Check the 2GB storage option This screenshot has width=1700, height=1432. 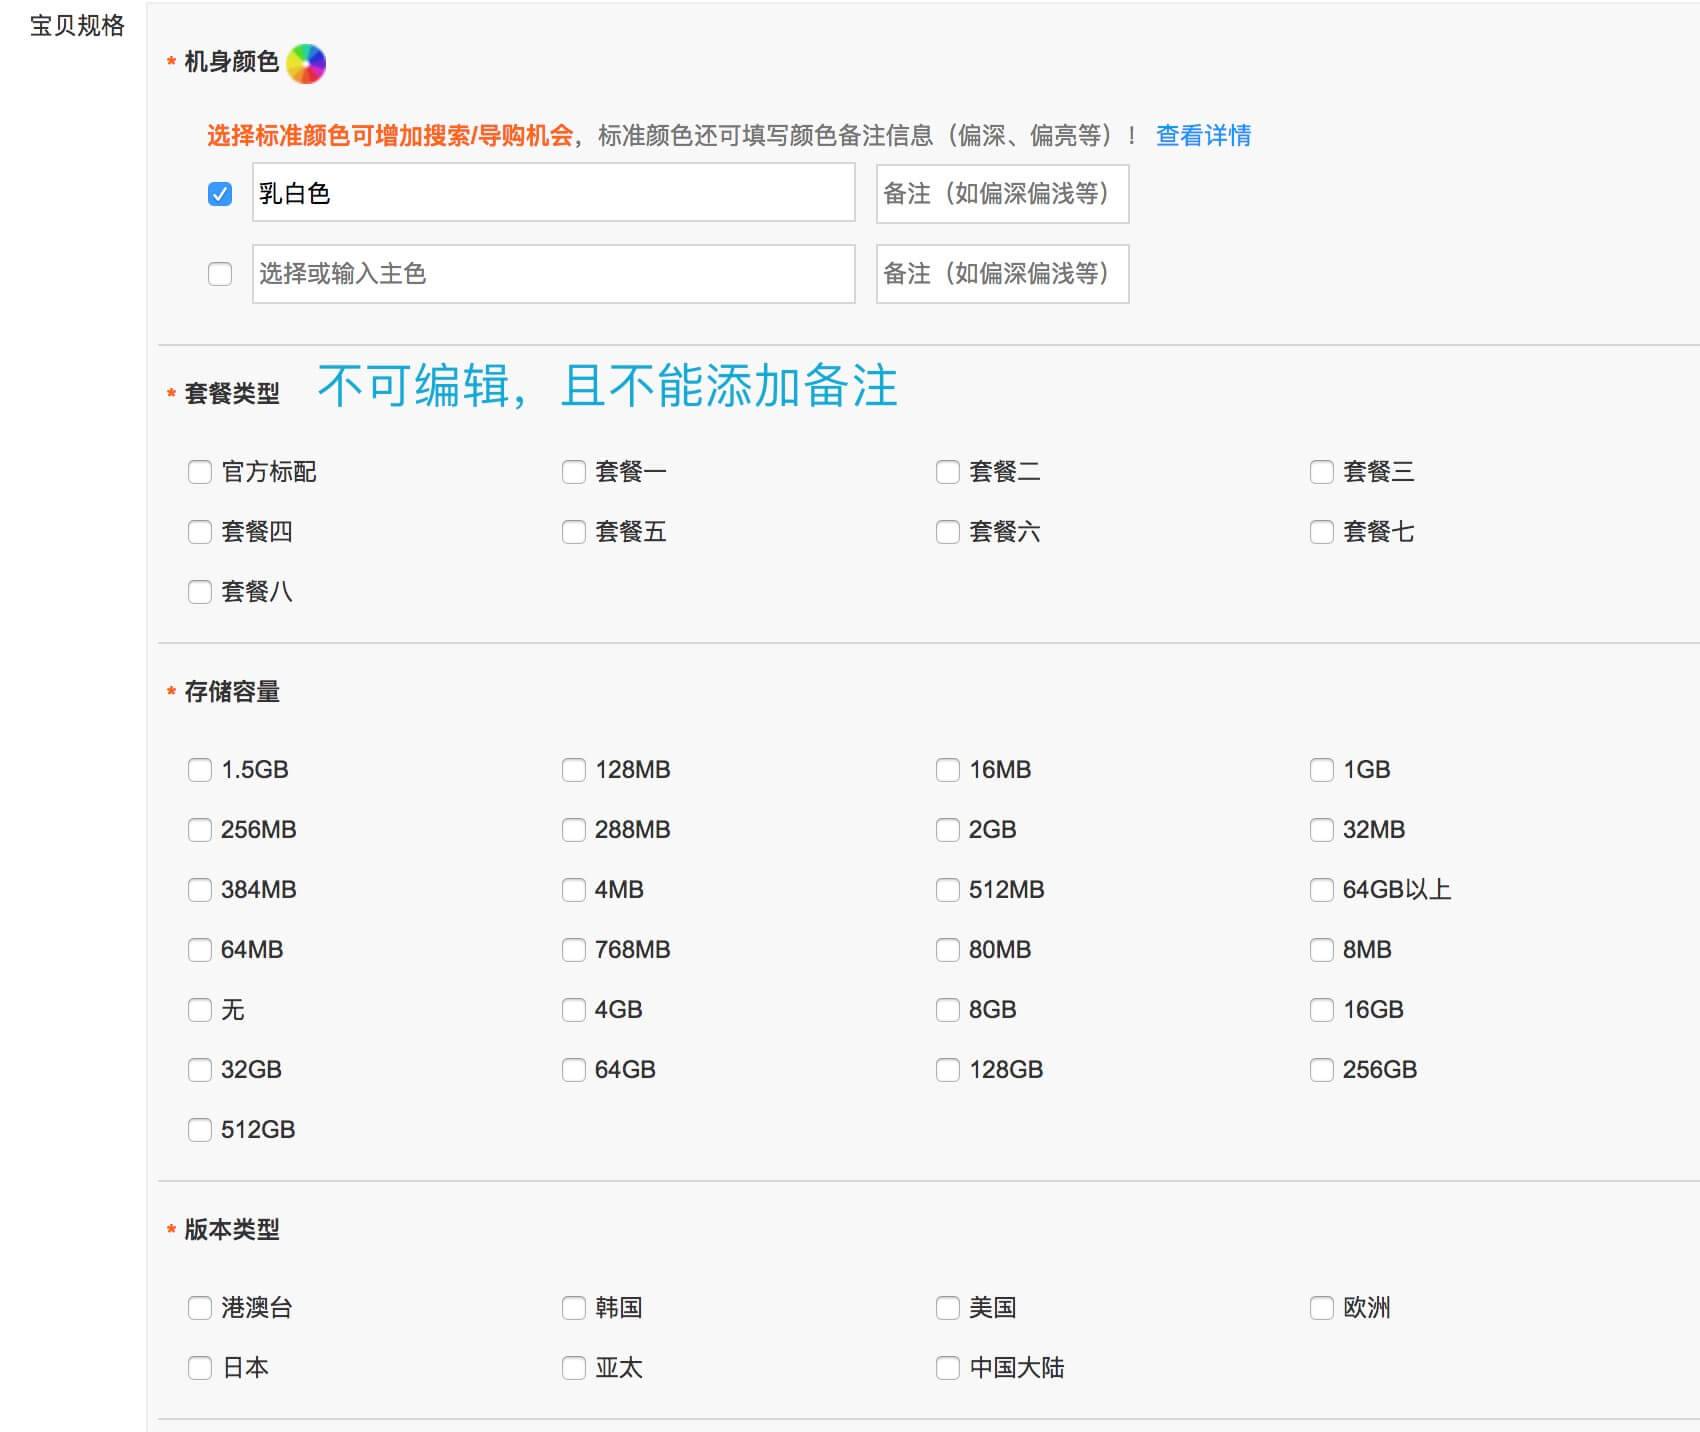[948, 829]
